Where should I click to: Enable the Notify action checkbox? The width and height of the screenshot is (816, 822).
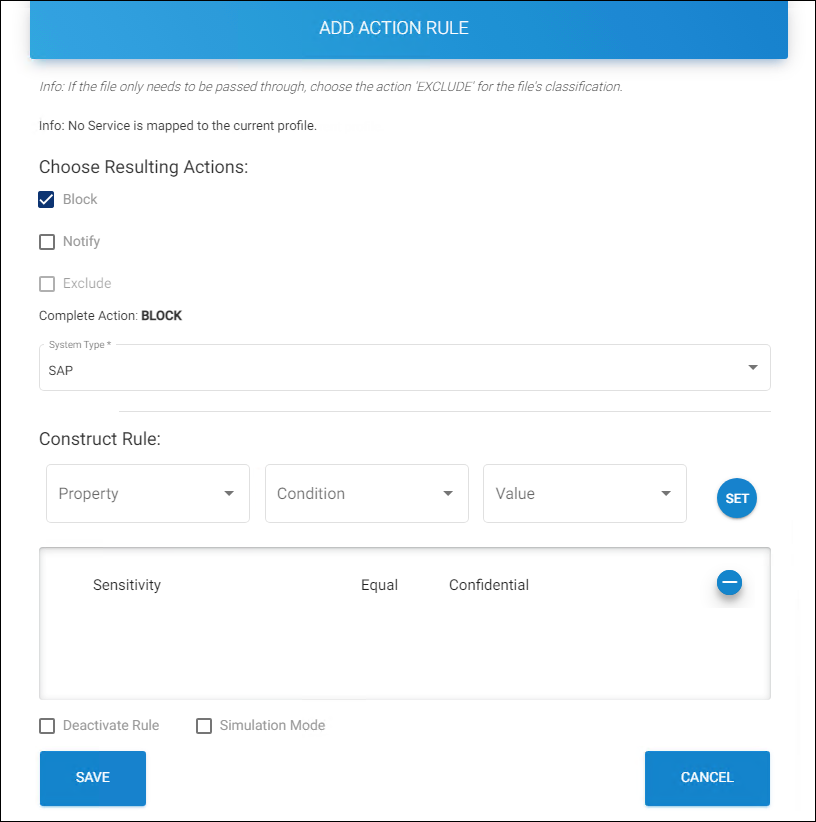pos(47,242)
